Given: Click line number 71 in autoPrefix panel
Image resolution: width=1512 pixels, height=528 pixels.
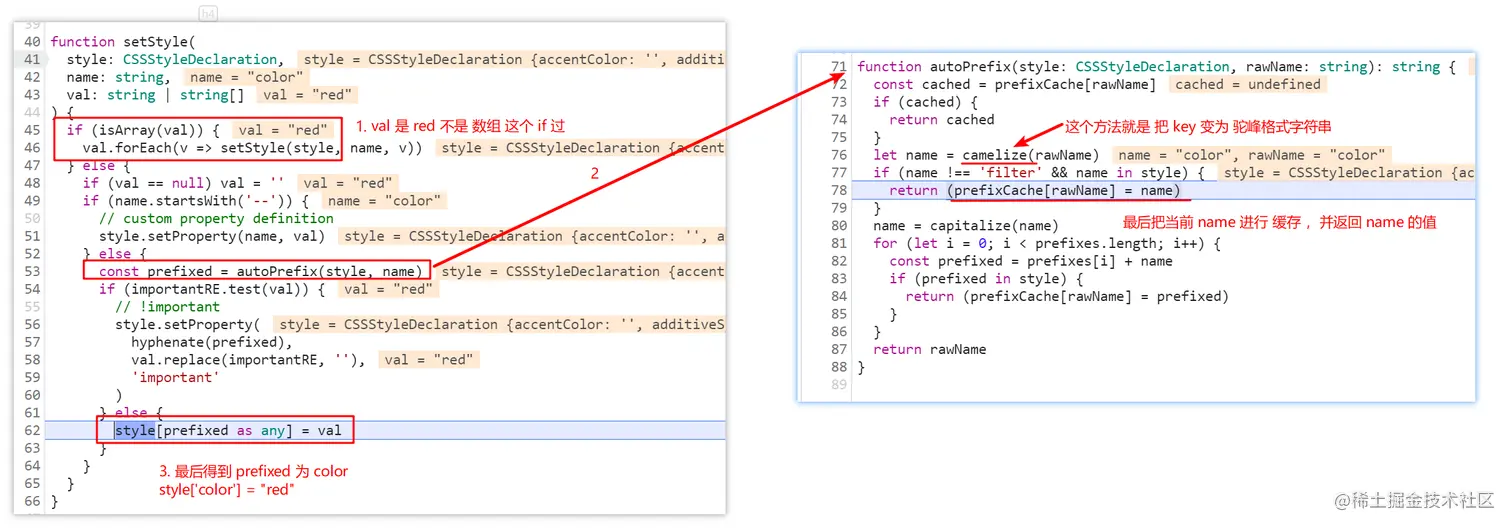Looking at the screenshot, I should point(838,67).
